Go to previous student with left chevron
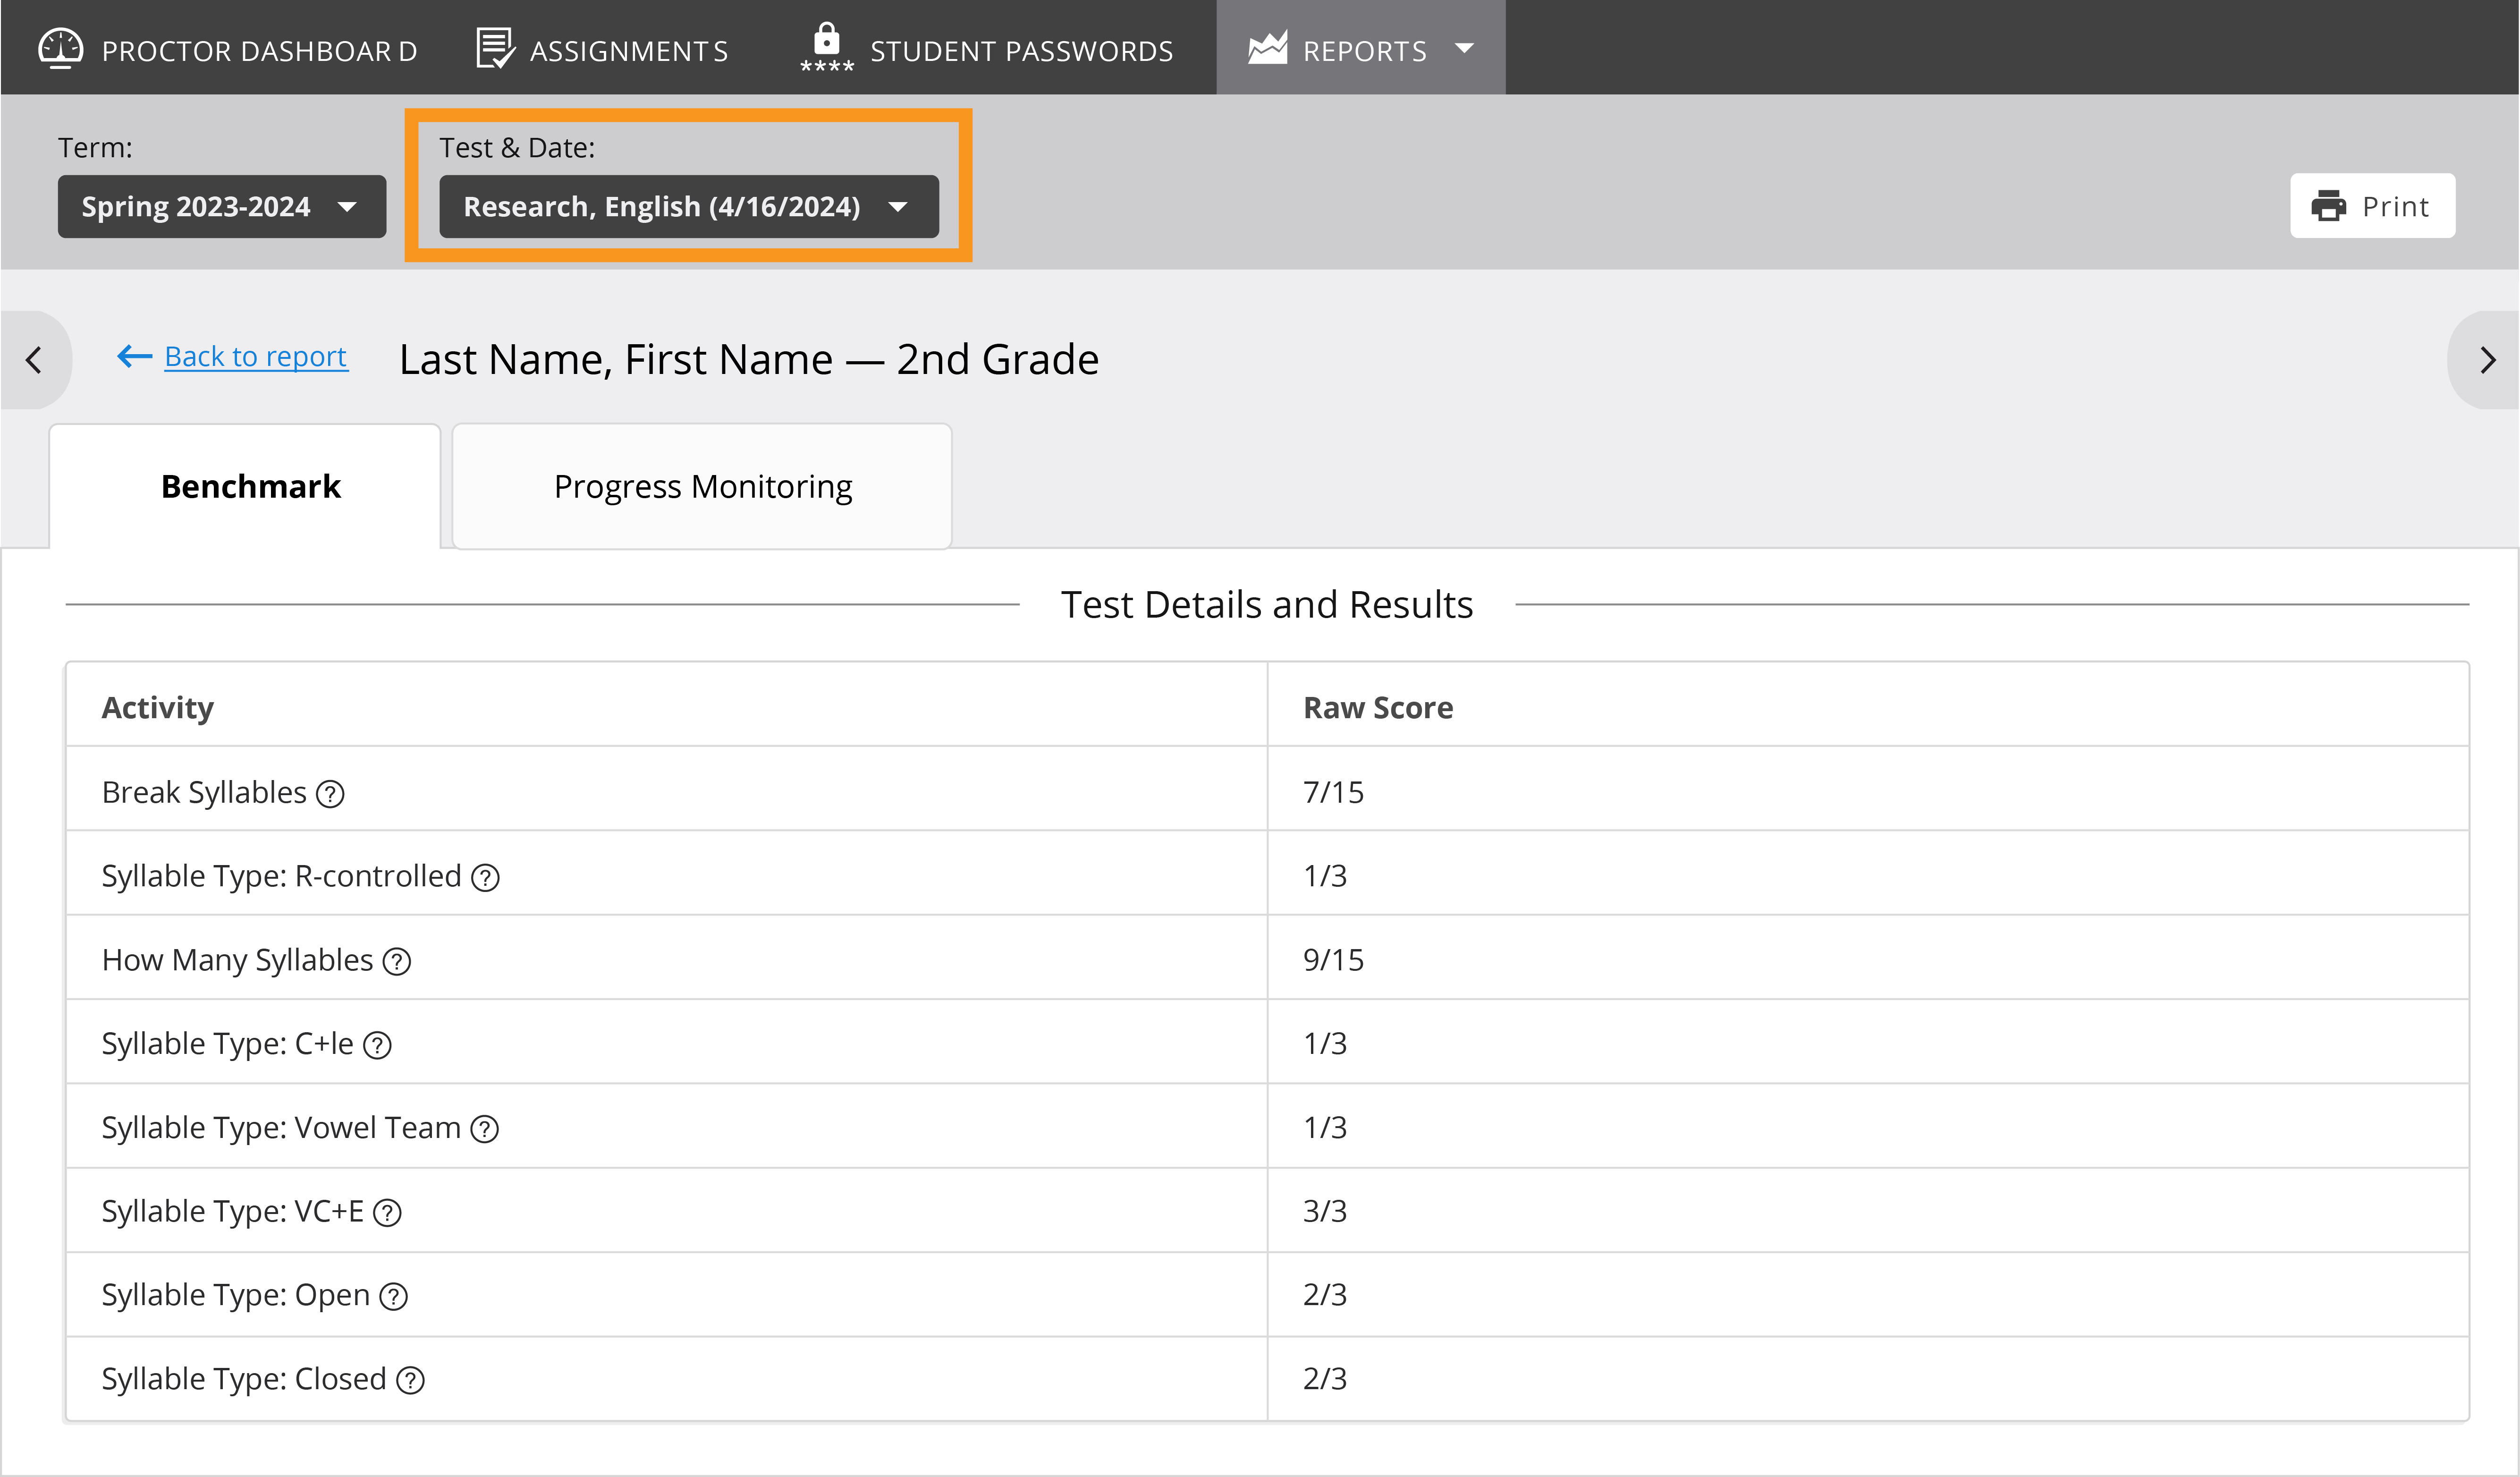Screen dimensions: 2520x1477 point(34,360)
